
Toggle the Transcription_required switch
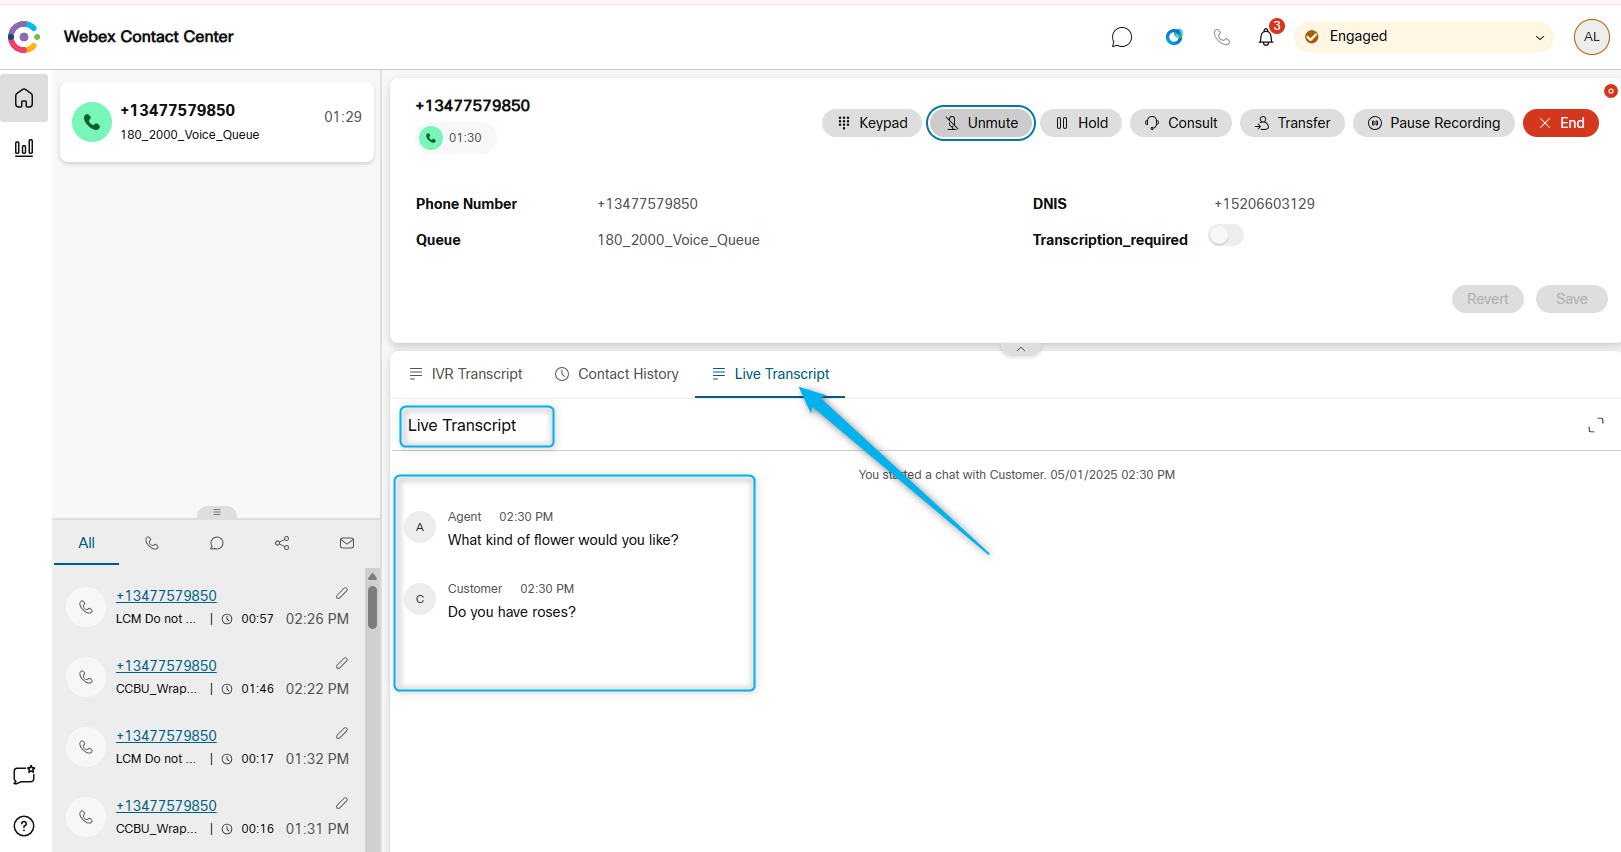pyautogui.click(x=1225, y=236)
